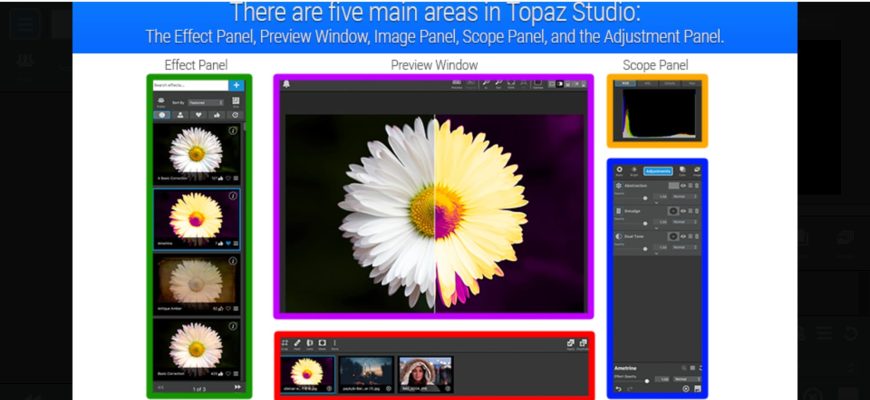Click the Apply icon in Image Panel
The height and width of the screenshot is (400, 870).
(570, 345)
